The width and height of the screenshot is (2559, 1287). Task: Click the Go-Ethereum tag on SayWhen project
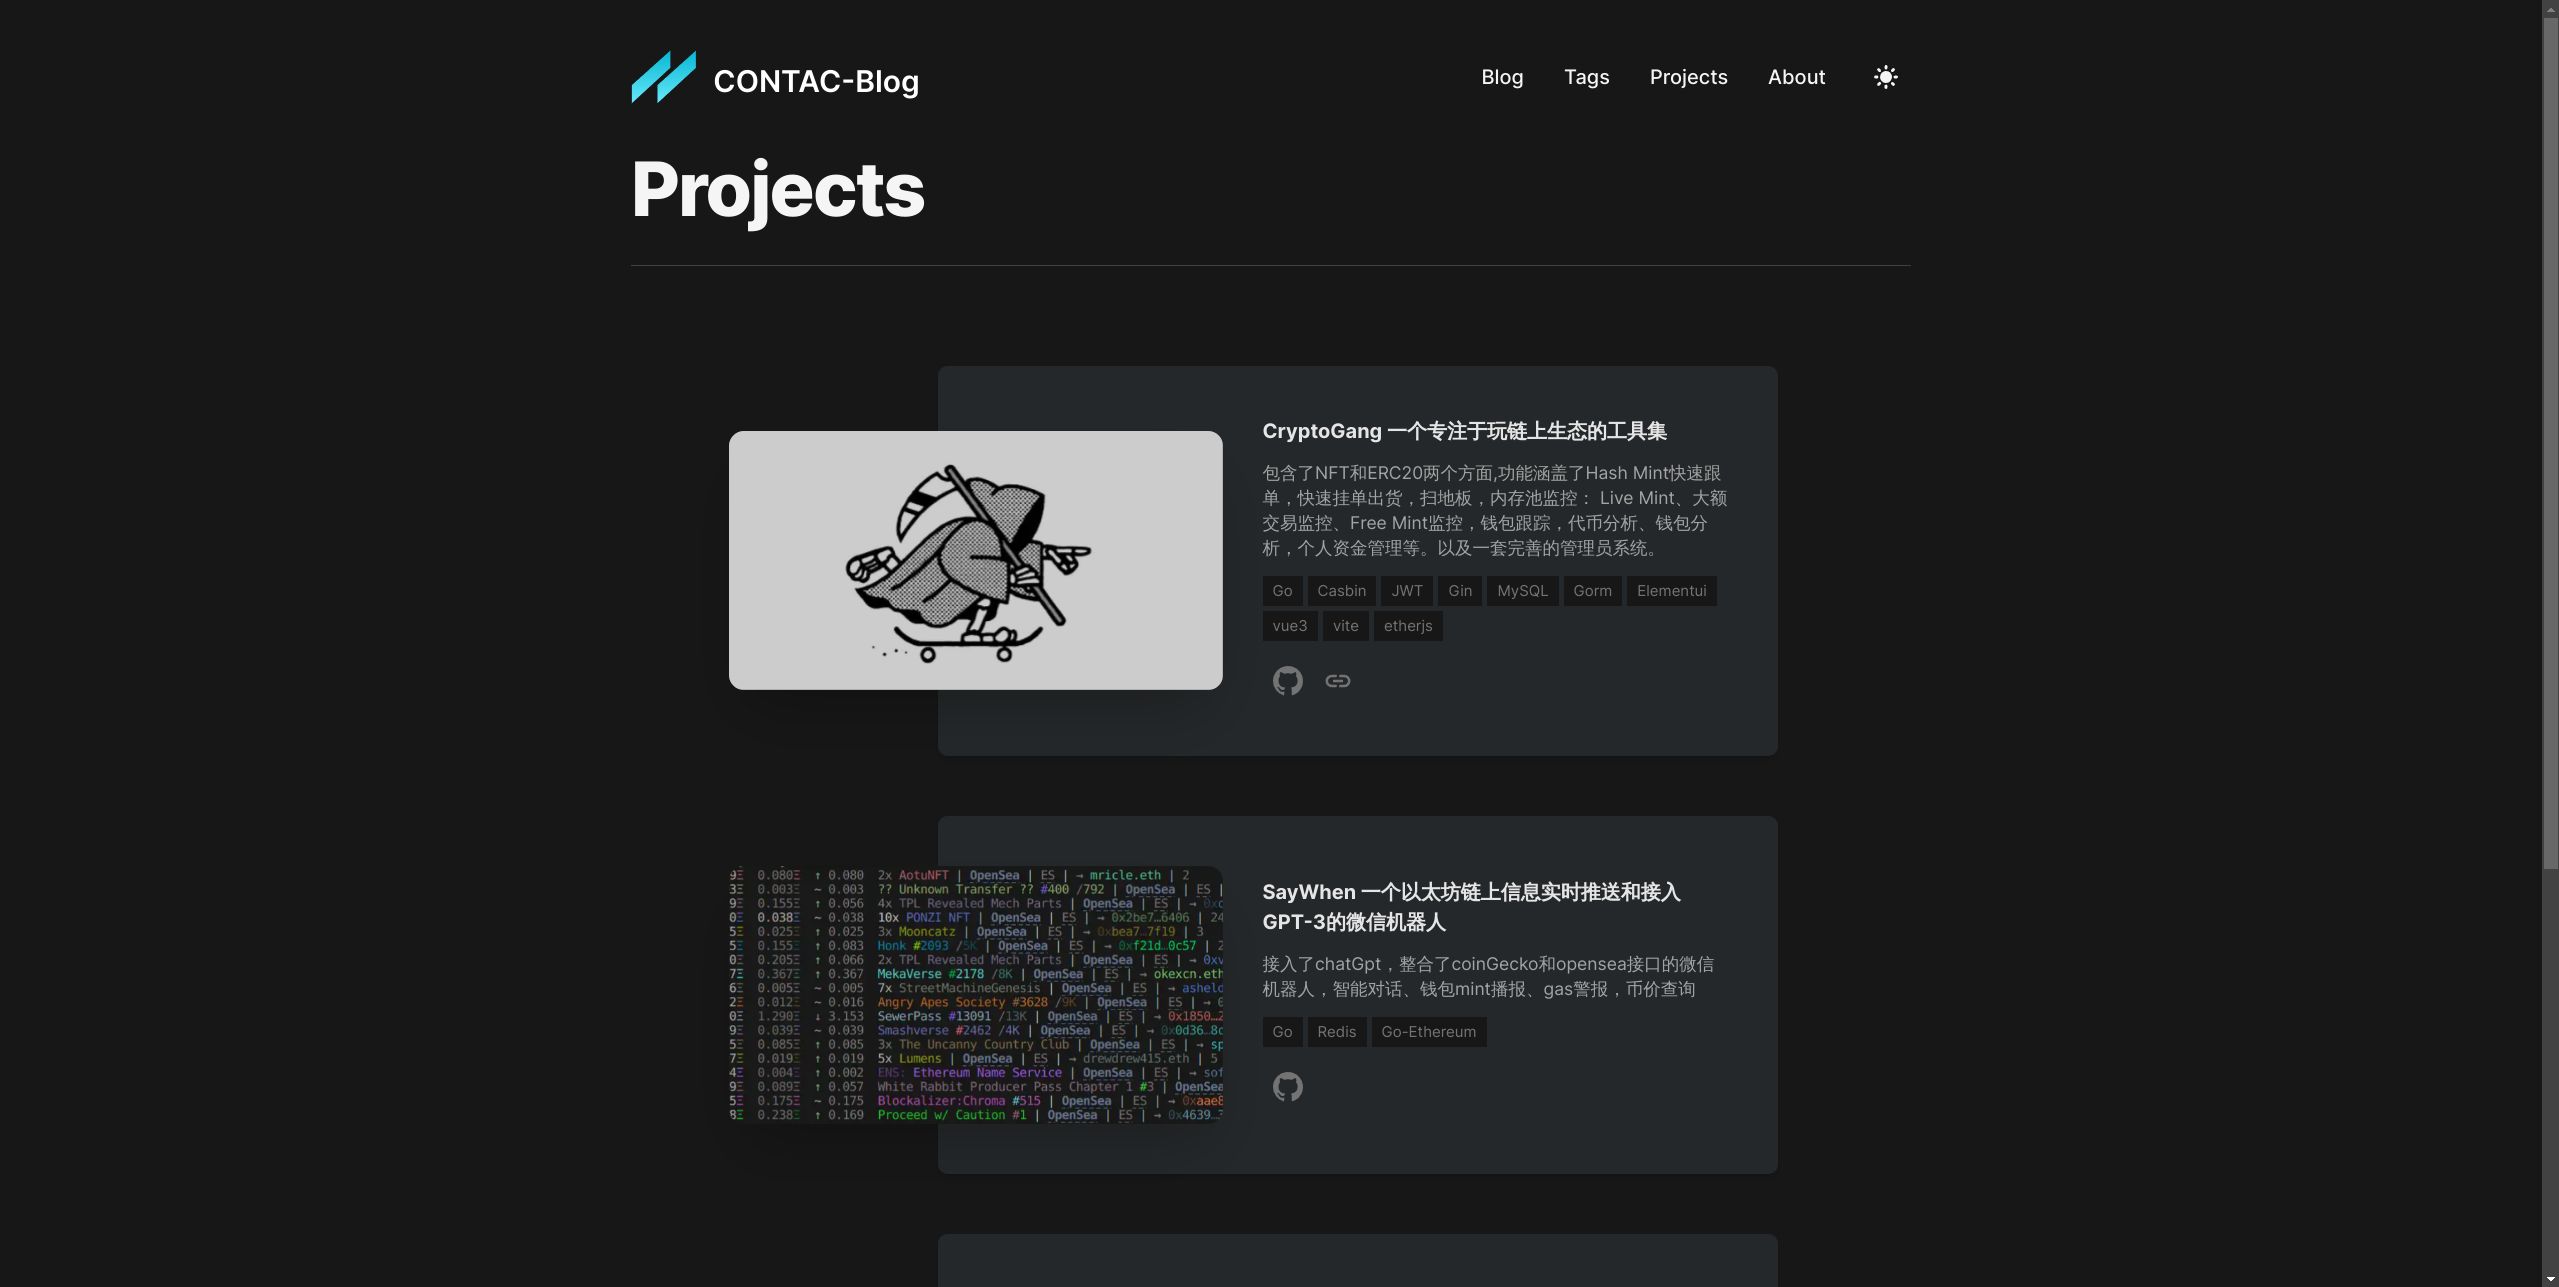pyautogui.click(x=1428, y=1033)
